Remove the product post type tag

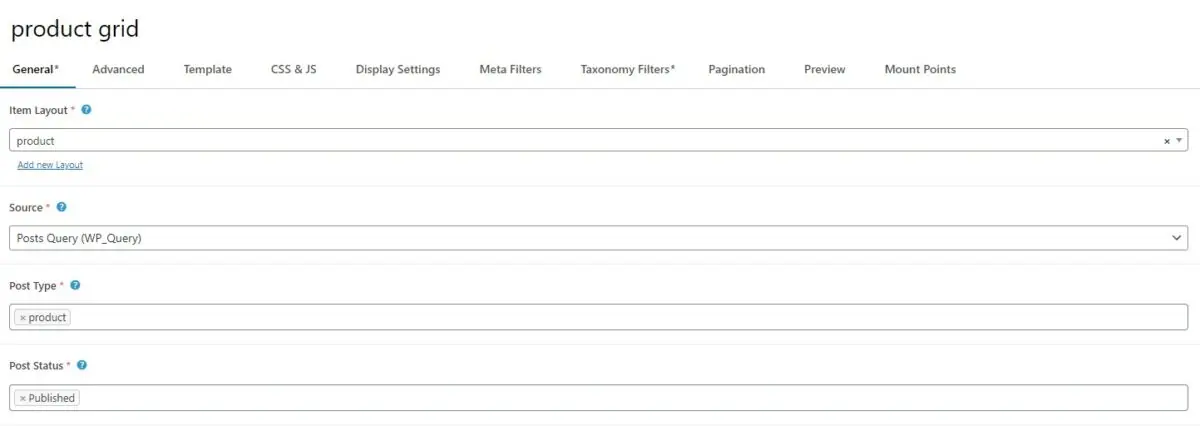pos(23,318)
